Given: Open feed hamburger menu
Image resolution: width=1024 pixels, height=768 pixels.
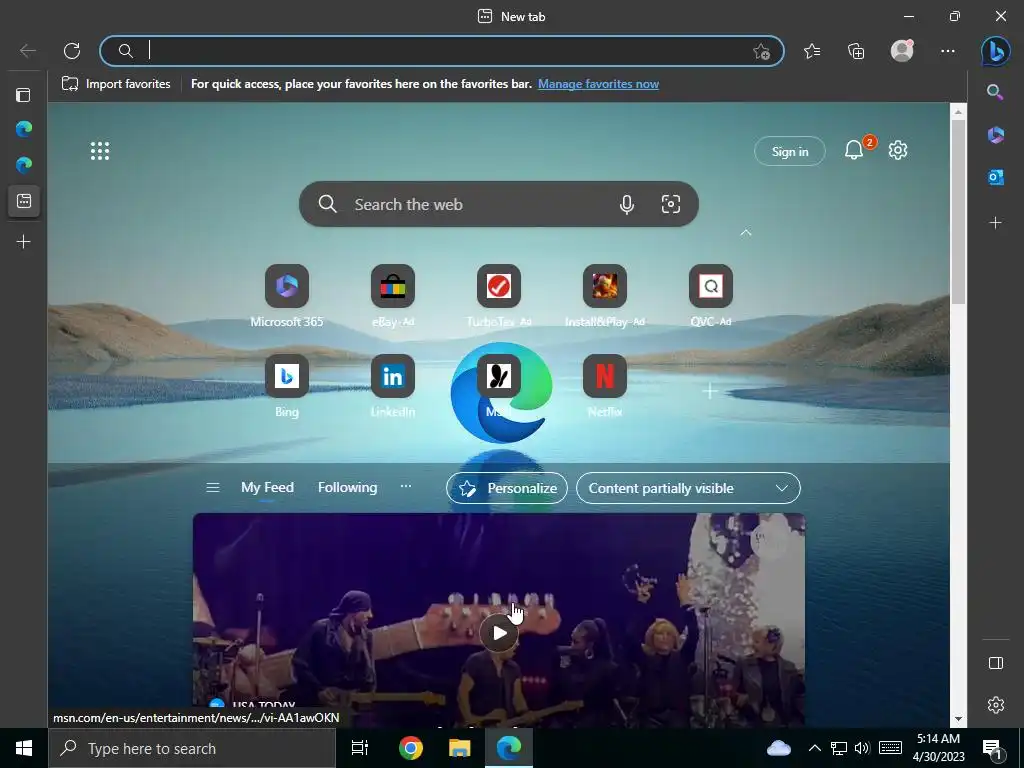Looking at the screenshot, I should (x=212, y=488).
